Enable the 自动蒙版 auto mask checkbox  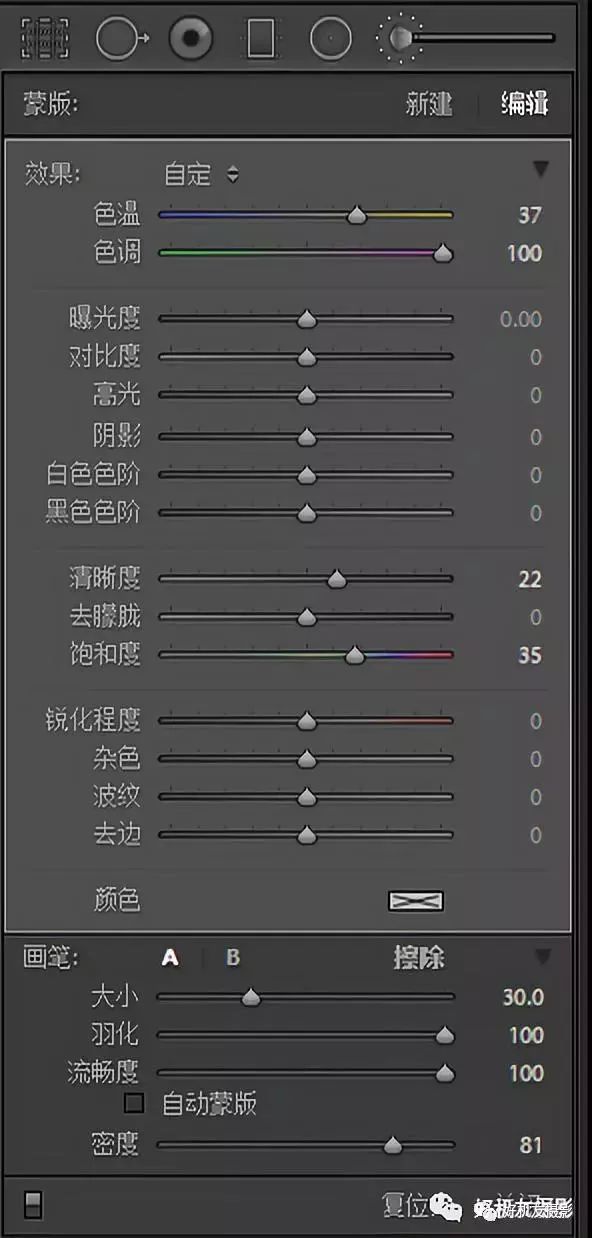click(131, 1103)
